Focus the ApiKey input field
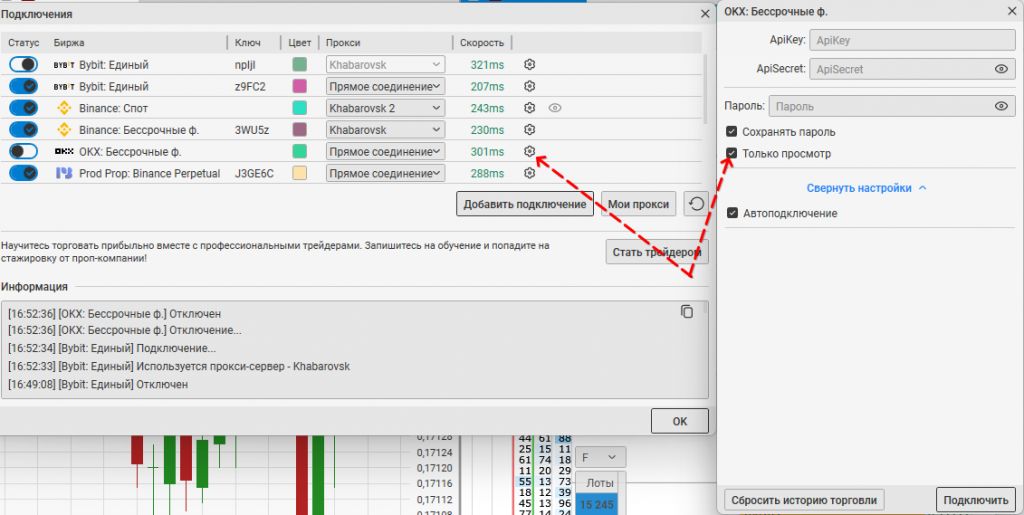Screen dimensions: 1024x515 (x=912, y=40)
